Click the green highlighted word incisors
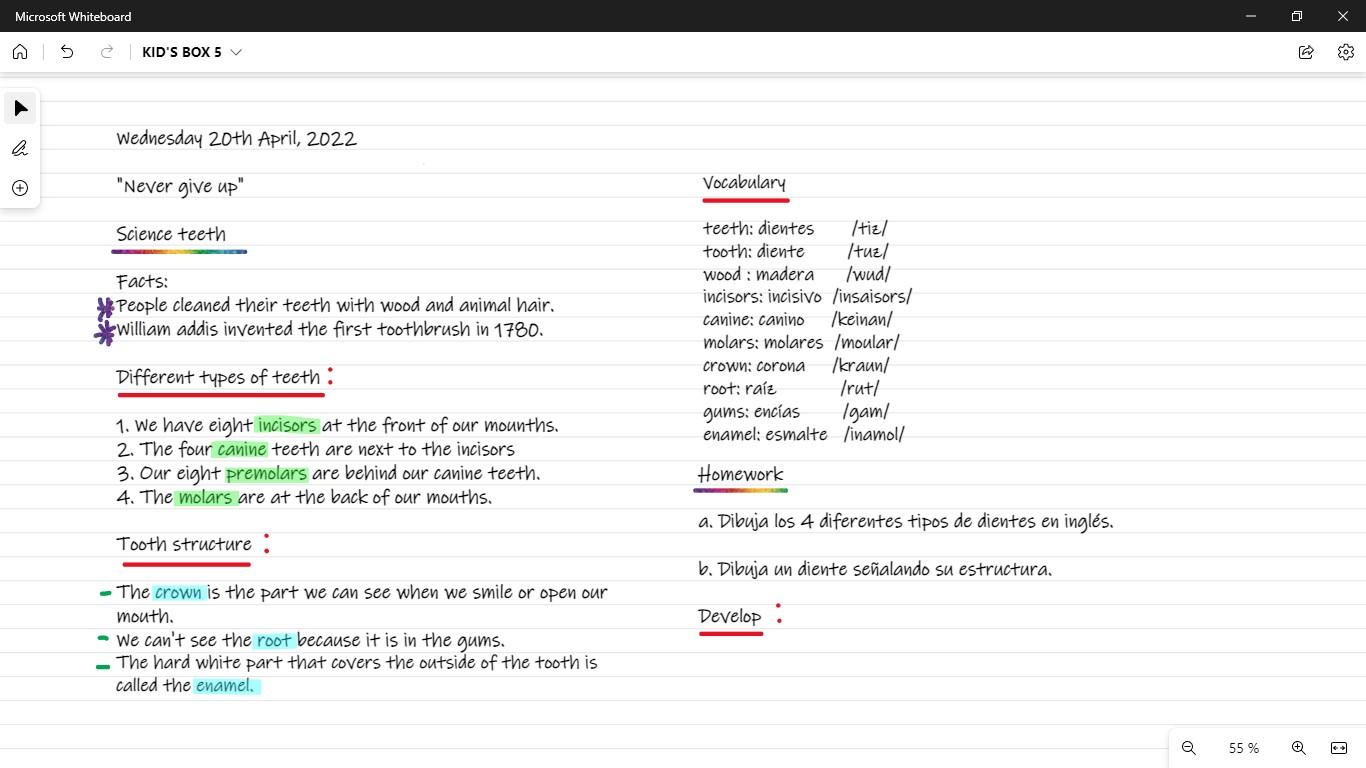The height and width of the screenshot is (768, 1366). [x=287, y=425]
